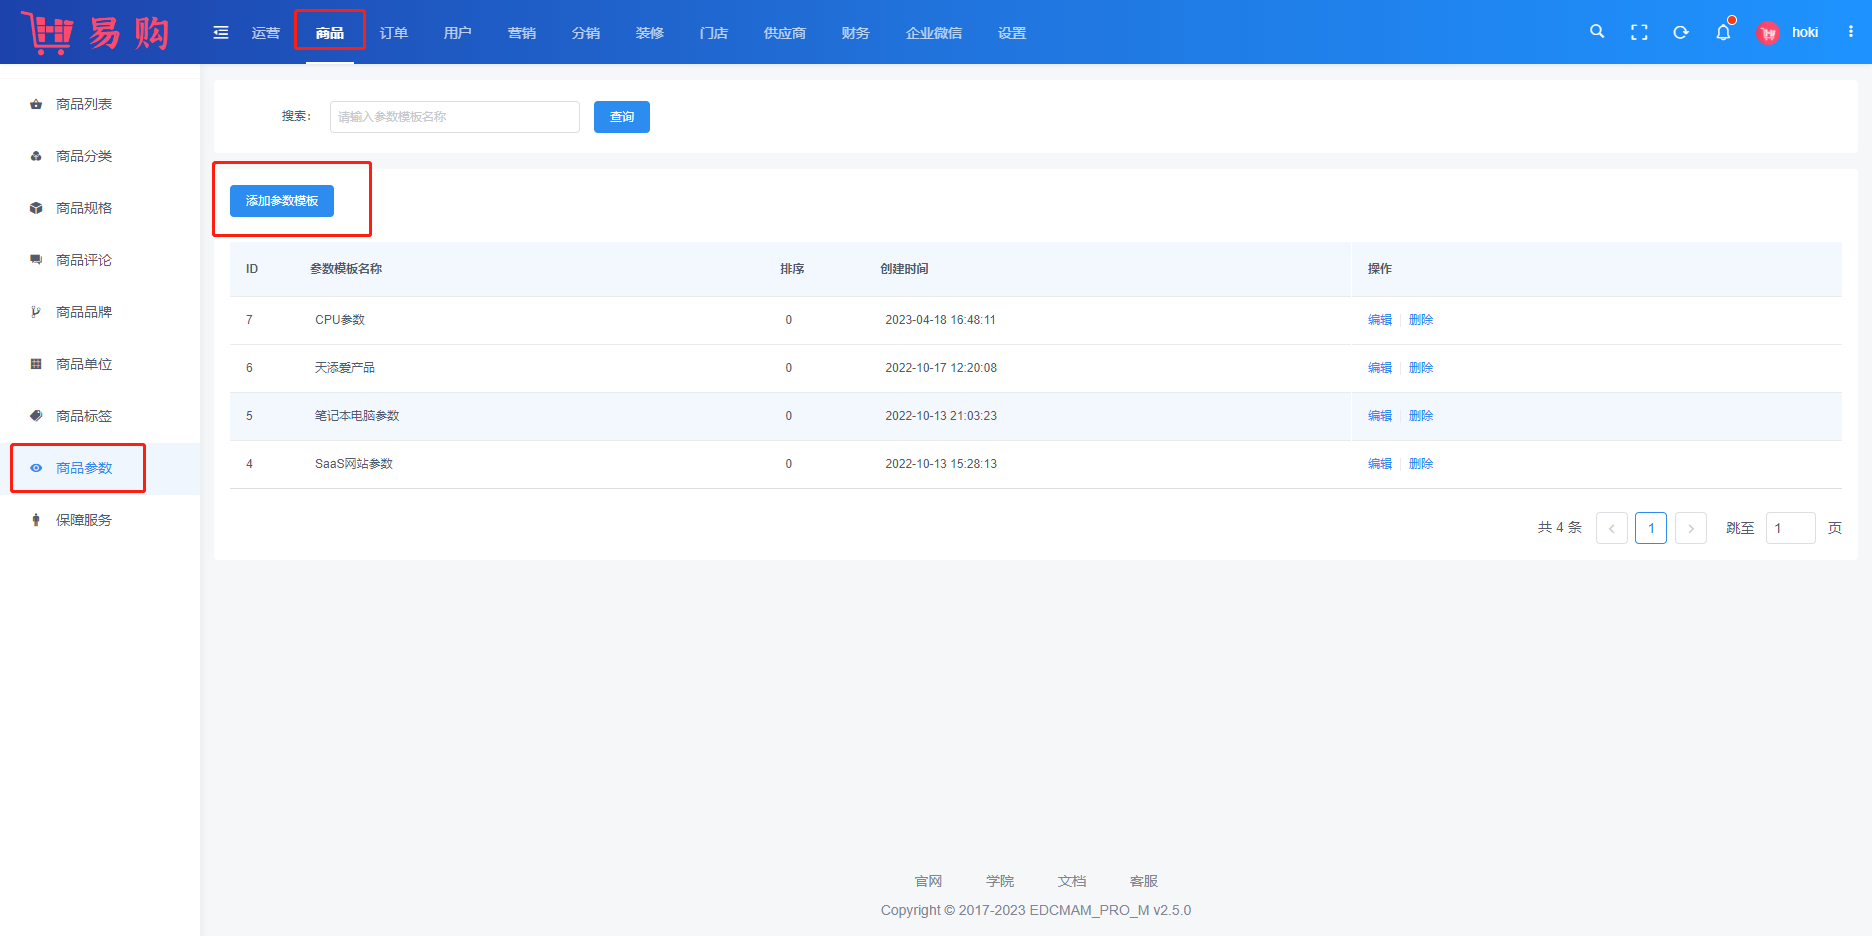Select page 1 in pagination

(1651, 528)
